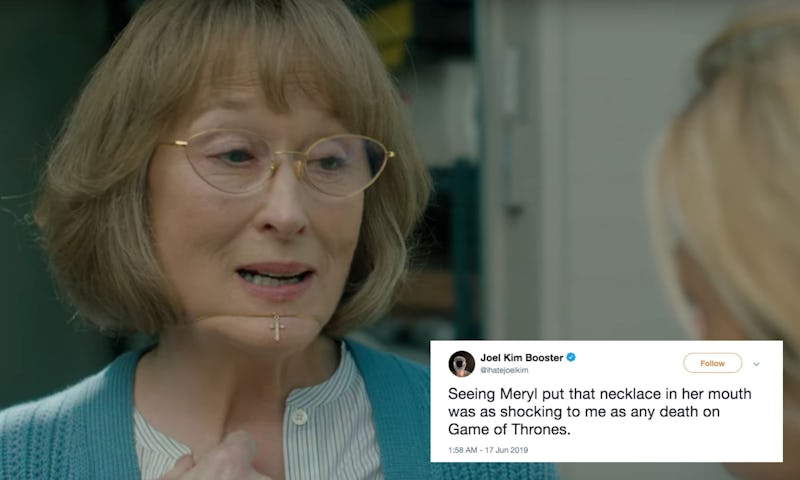
Task: Expand the chevron menu next to Follow
Action: tap(756, 364)
